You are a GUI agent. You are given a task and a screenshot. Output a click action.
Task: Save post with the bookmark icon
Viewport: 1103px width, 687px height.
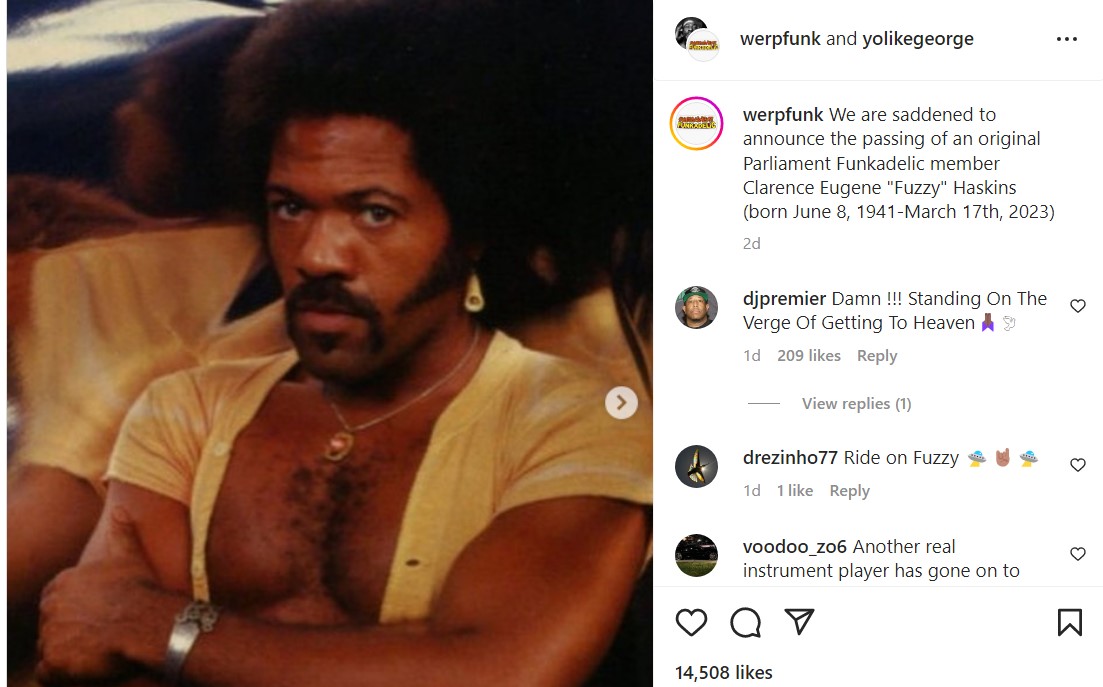click(1069, 622)
